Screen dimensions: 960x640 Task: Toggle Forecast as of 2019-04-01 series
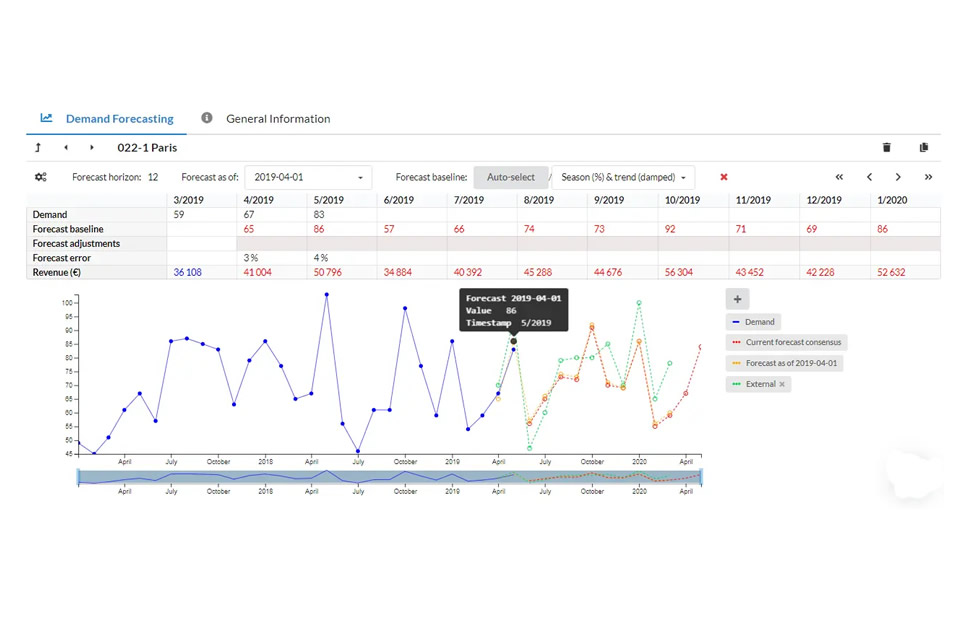pos(785,363)
